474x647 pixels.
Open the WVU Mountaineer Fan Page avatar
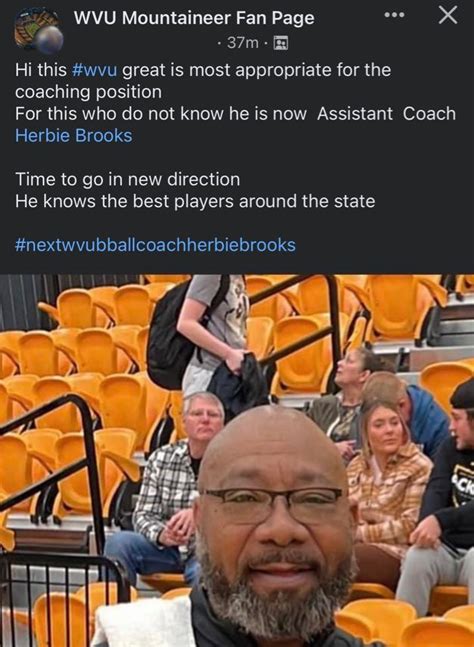39,32
